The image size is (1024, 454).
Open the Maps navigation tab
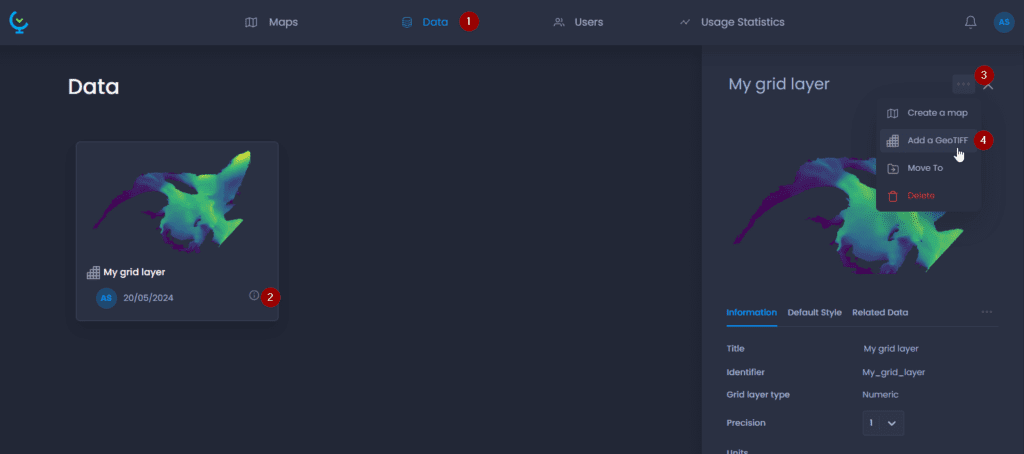pyautogui.click(x=271, y=22)
